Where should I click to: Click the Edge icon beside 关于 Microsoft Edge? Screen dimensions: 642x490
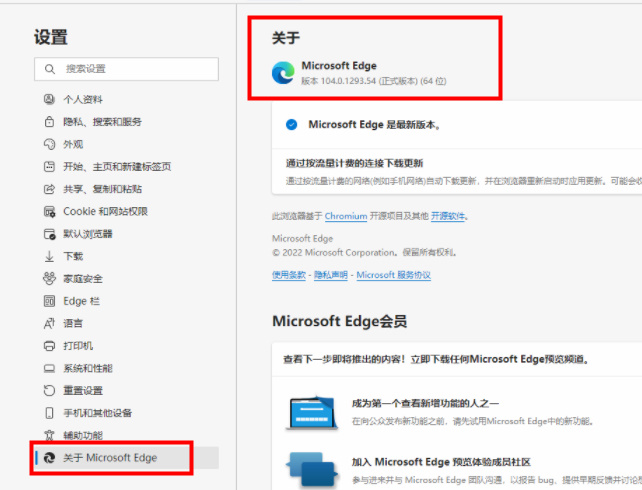point(49,458)
